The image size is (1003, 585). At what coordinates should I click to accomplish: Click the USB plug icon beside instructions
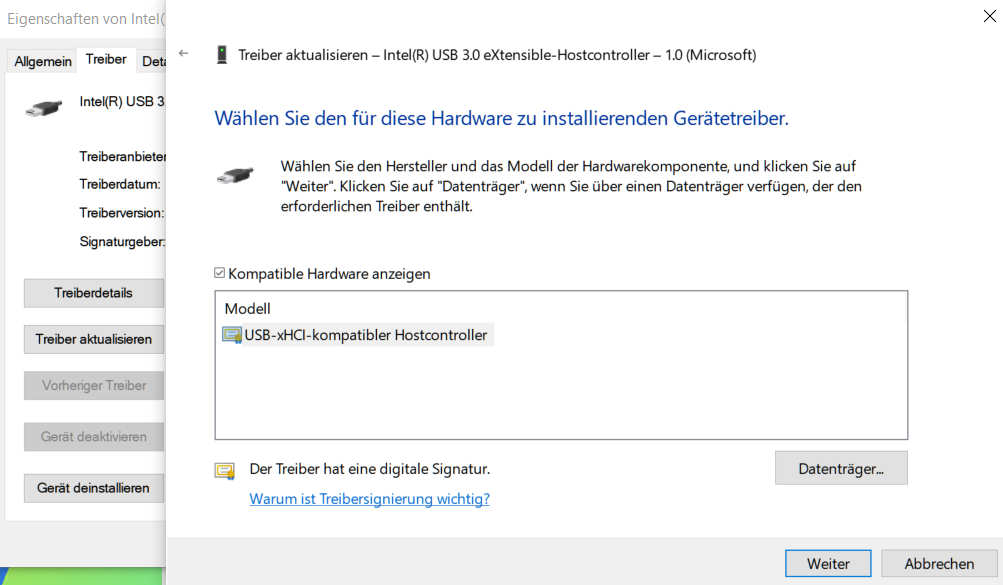[x=235, y=175]
